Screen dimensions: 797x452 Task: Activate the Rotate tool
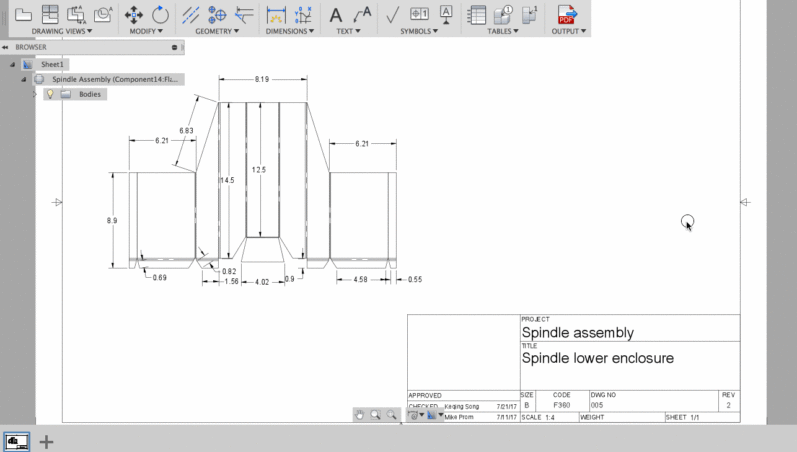click(160, 15)
